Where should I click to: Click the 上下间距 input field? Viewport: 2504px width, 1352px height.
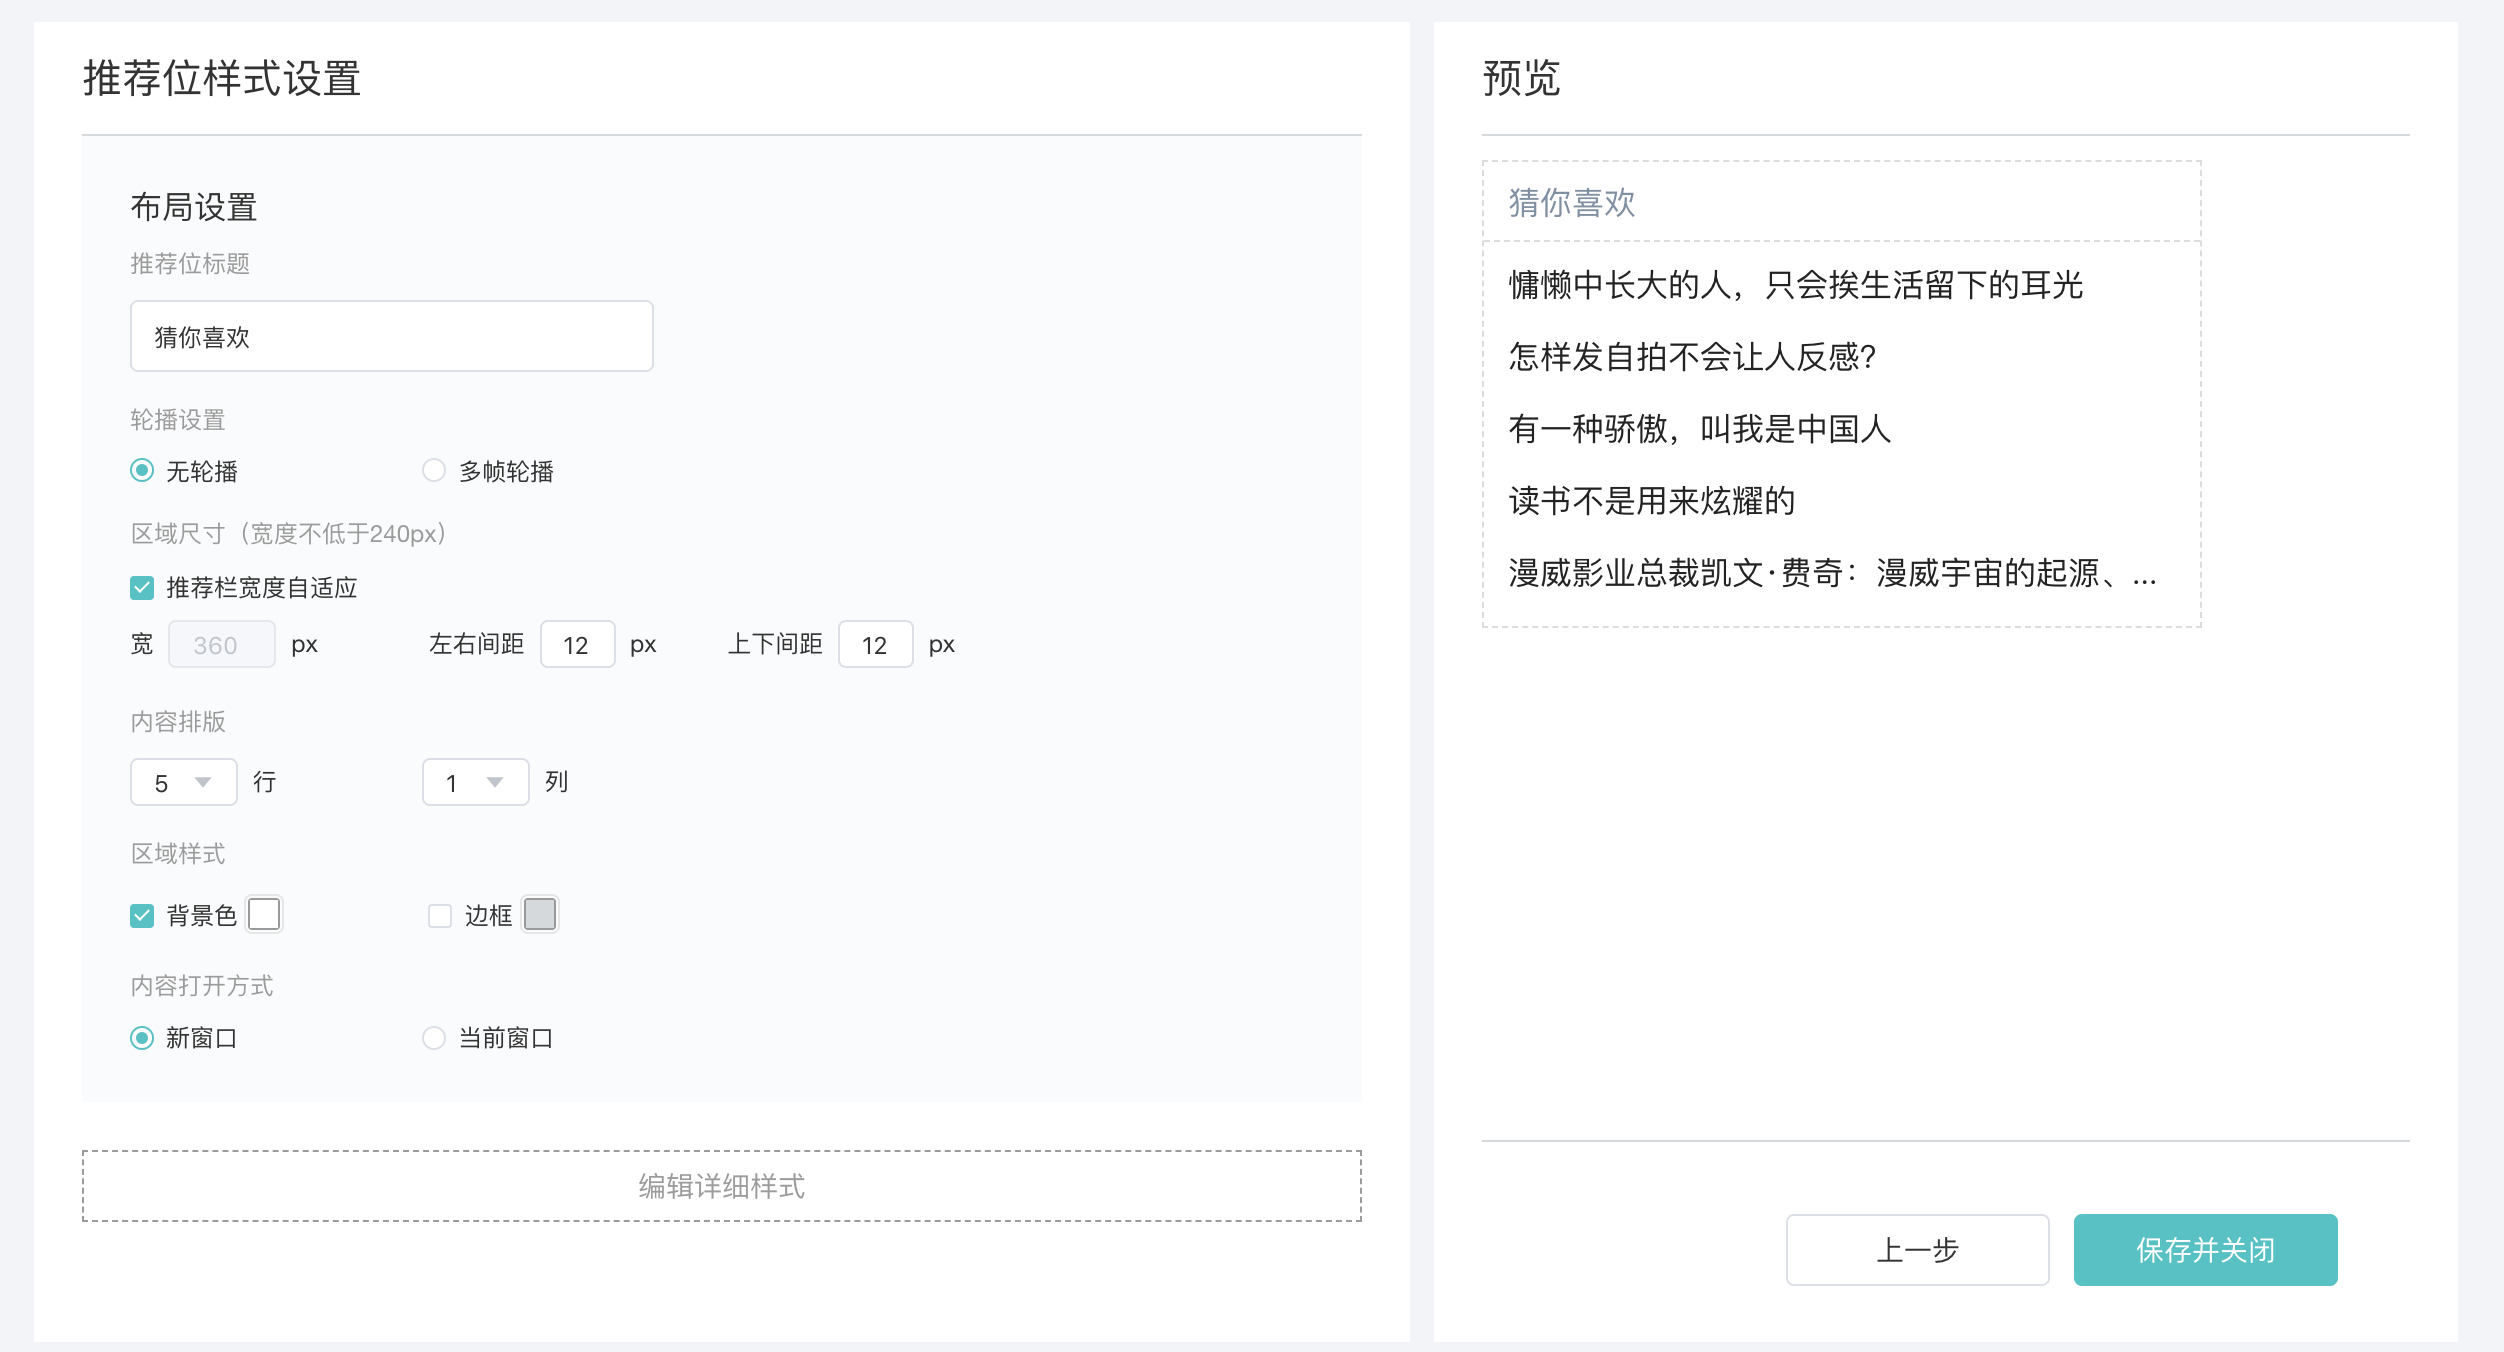pos(876,644)
